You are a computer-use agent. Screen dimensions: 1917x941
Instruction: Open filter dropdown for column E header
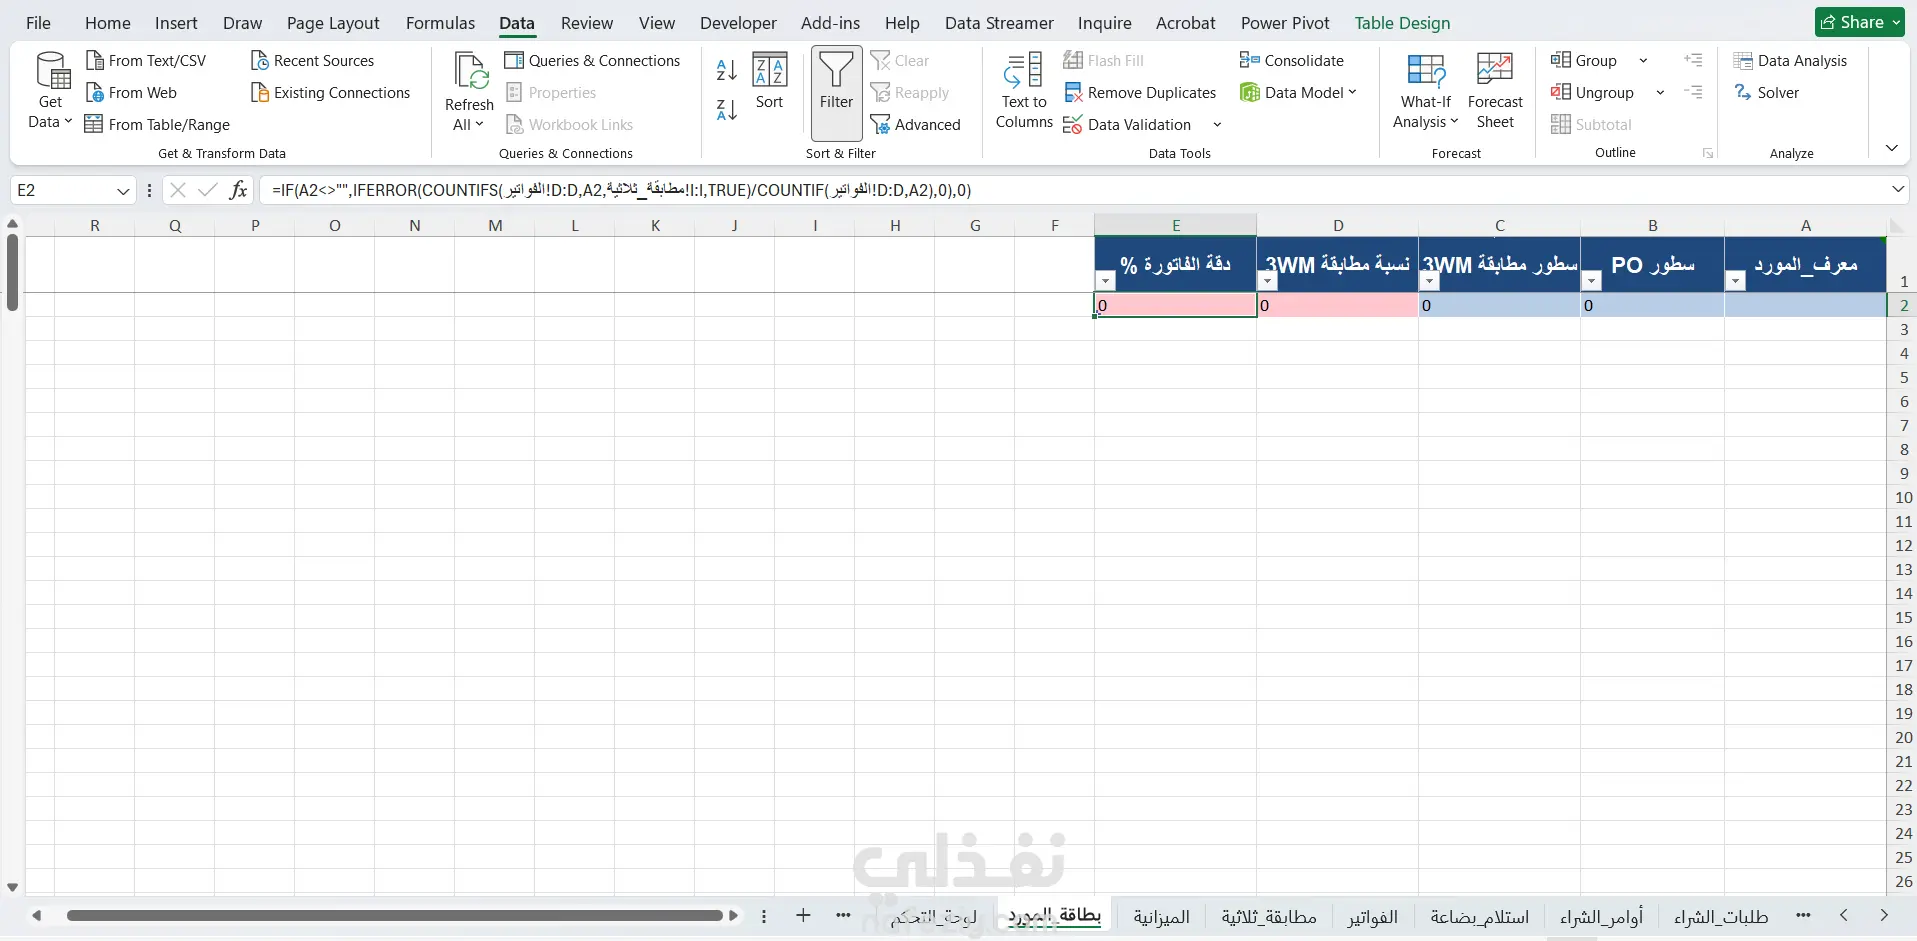click(1106, 282)
